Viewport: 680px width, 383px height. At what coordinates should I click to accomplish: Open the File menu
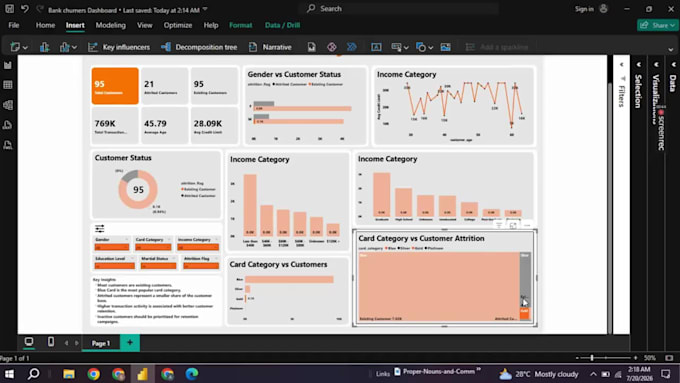[14, 25]
